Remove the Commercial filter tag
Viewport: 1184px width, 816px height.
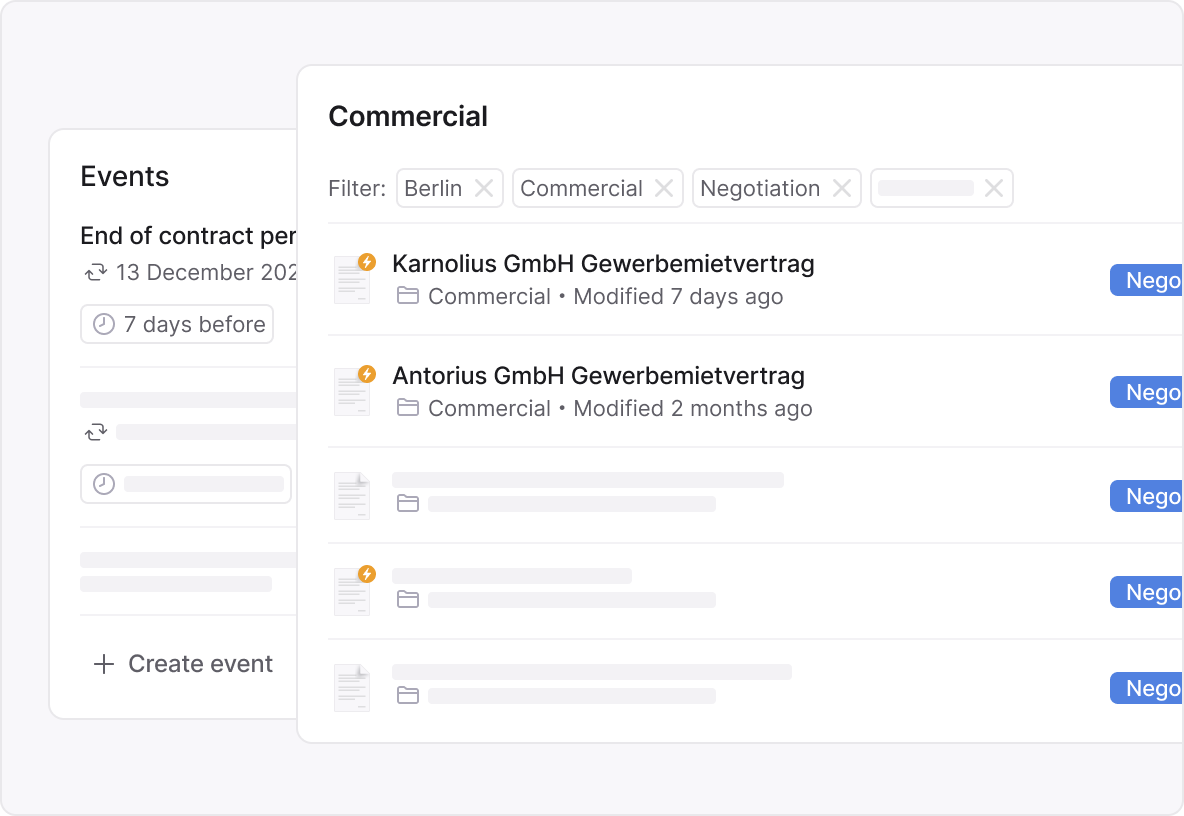pos(664,187)
